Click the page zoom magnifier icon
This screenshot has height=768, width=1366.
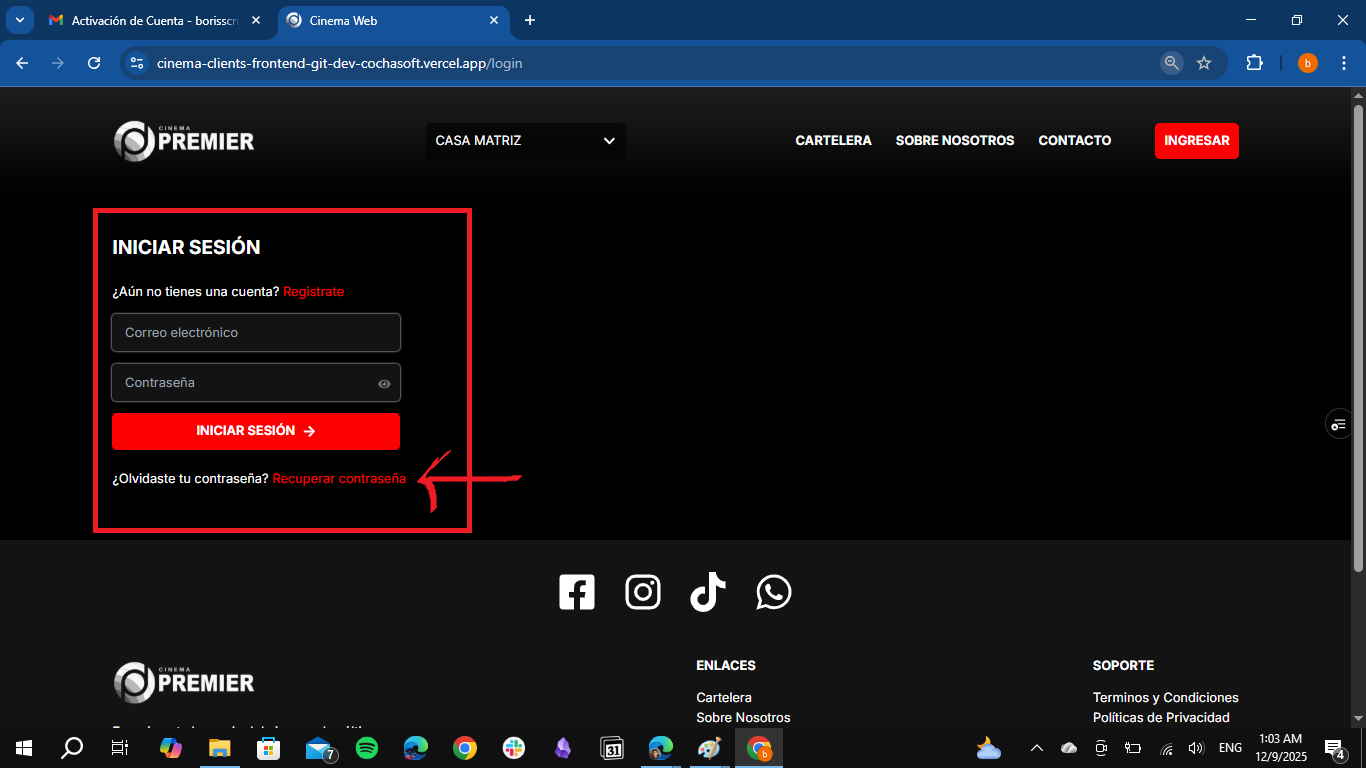tap(1171, 63)
